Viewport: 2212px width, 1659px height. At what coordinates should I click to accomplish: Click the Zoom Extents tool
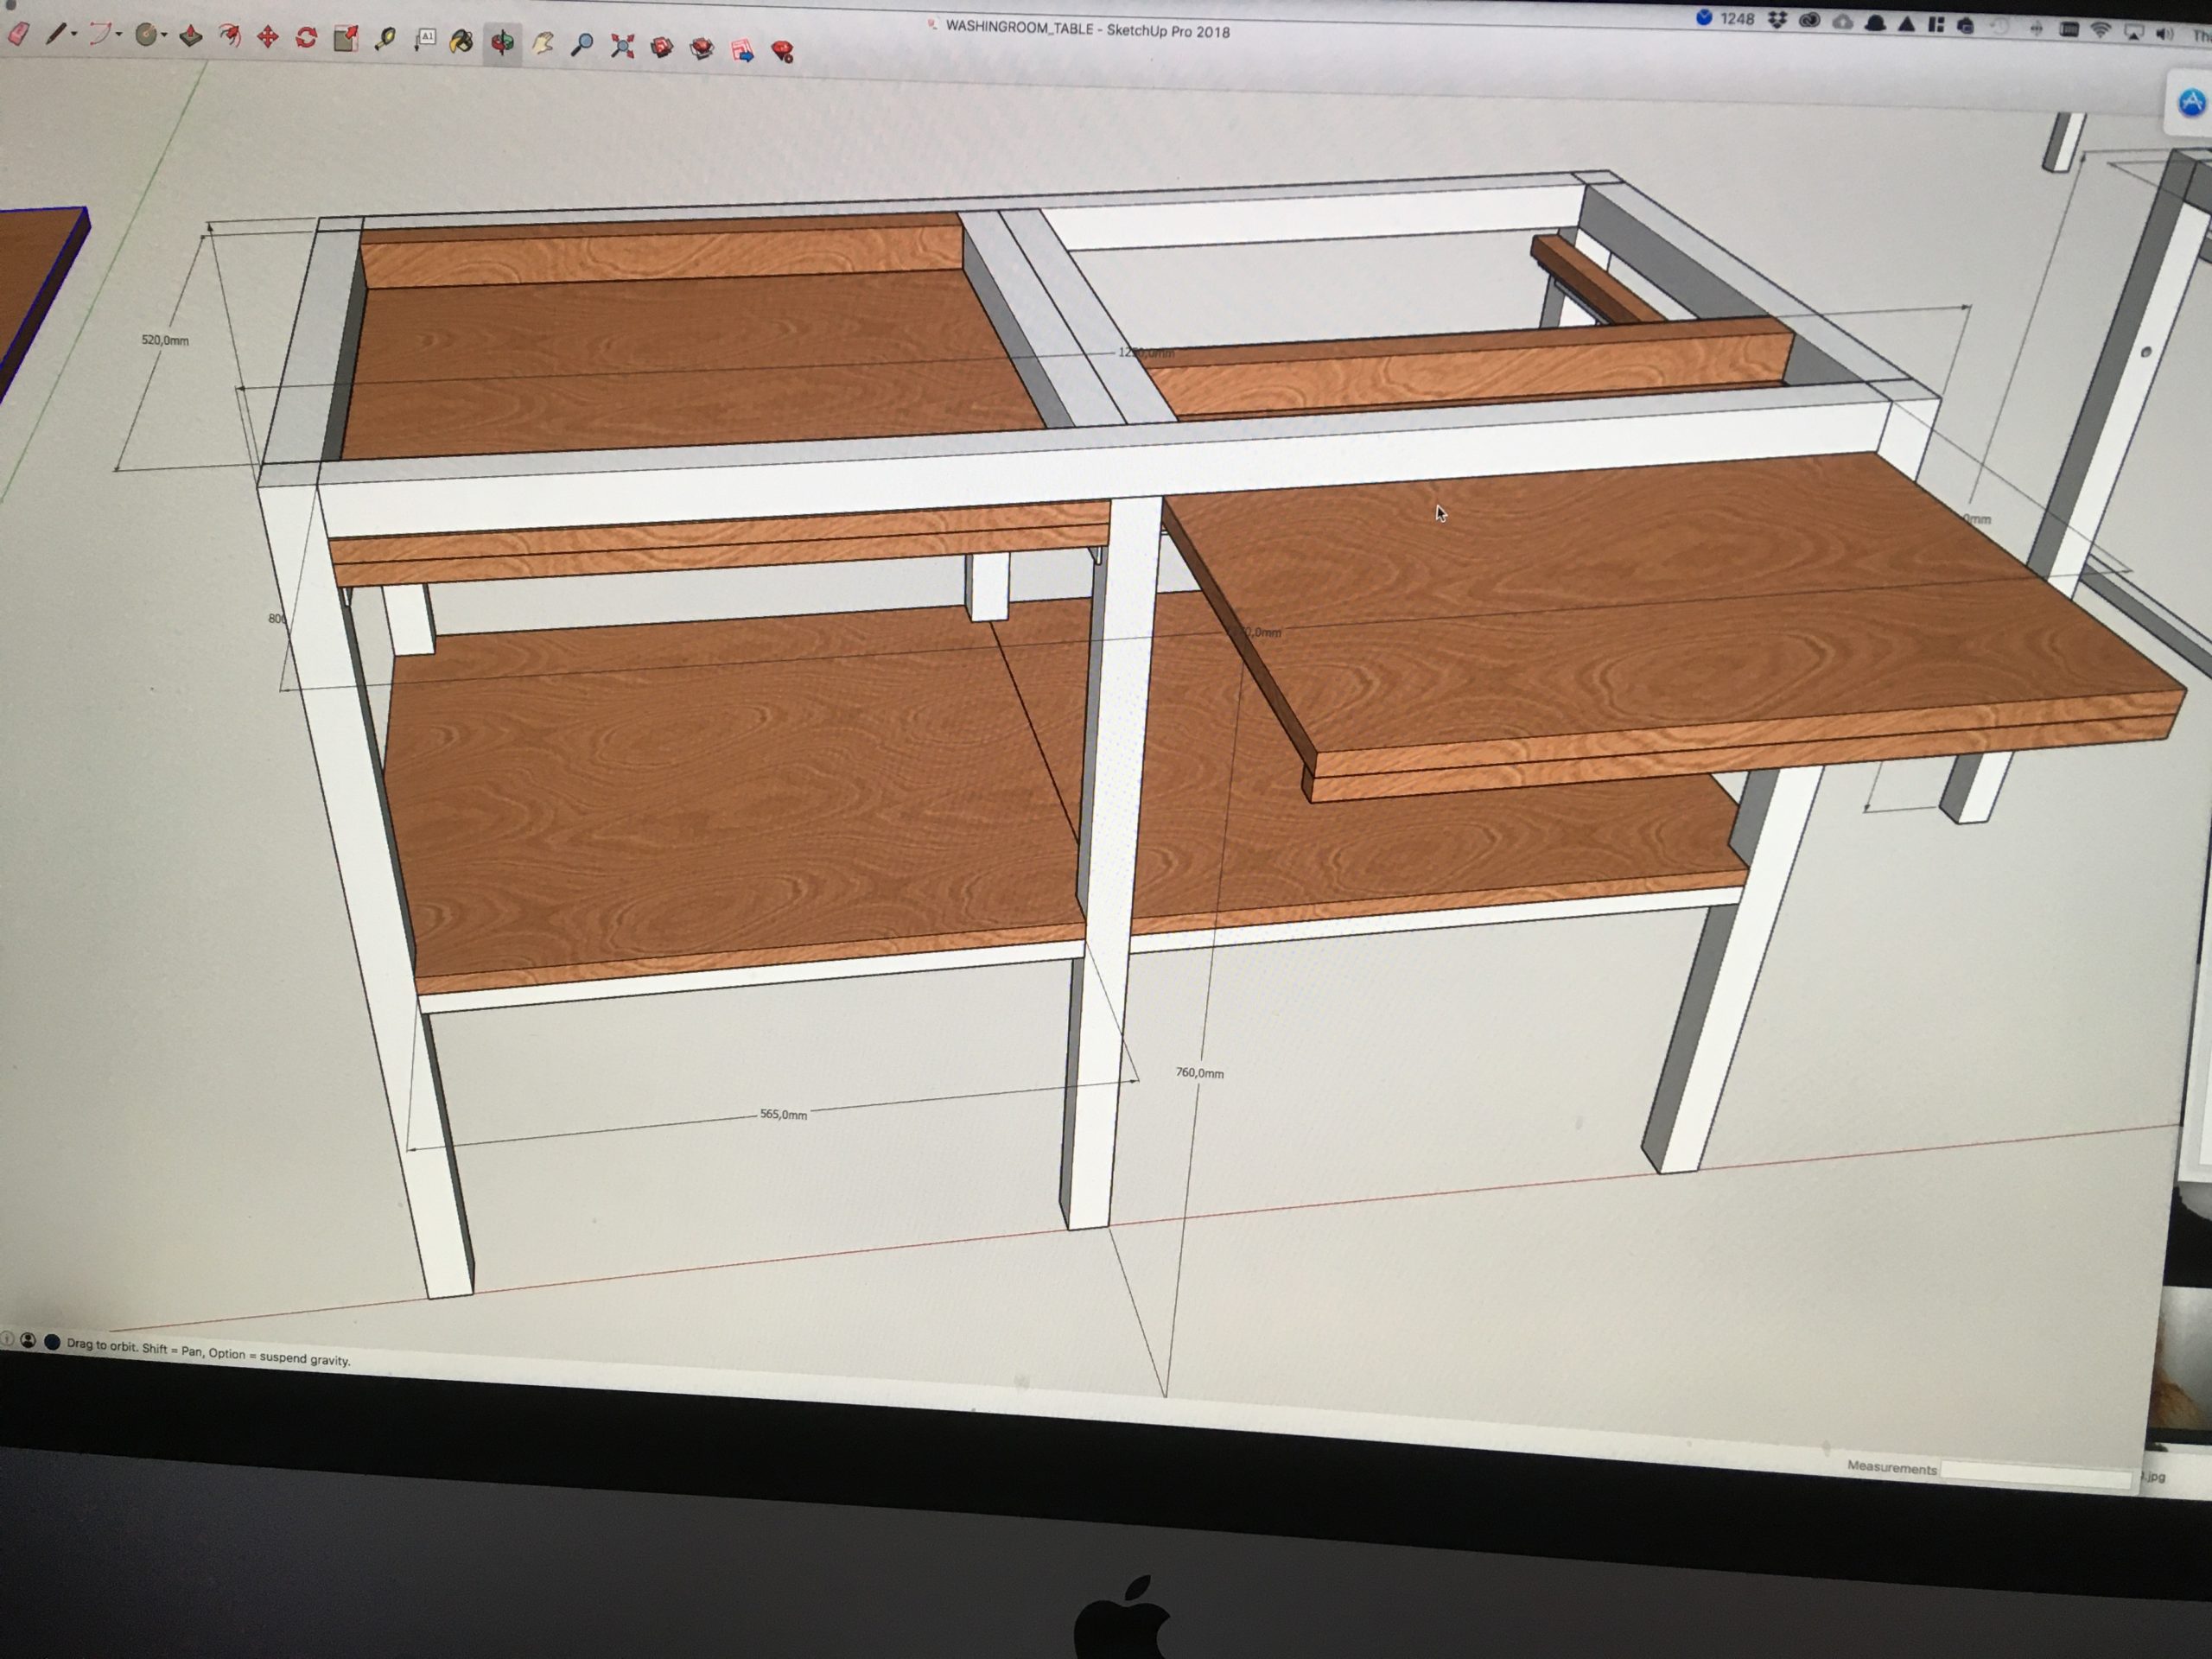(622, 46)
